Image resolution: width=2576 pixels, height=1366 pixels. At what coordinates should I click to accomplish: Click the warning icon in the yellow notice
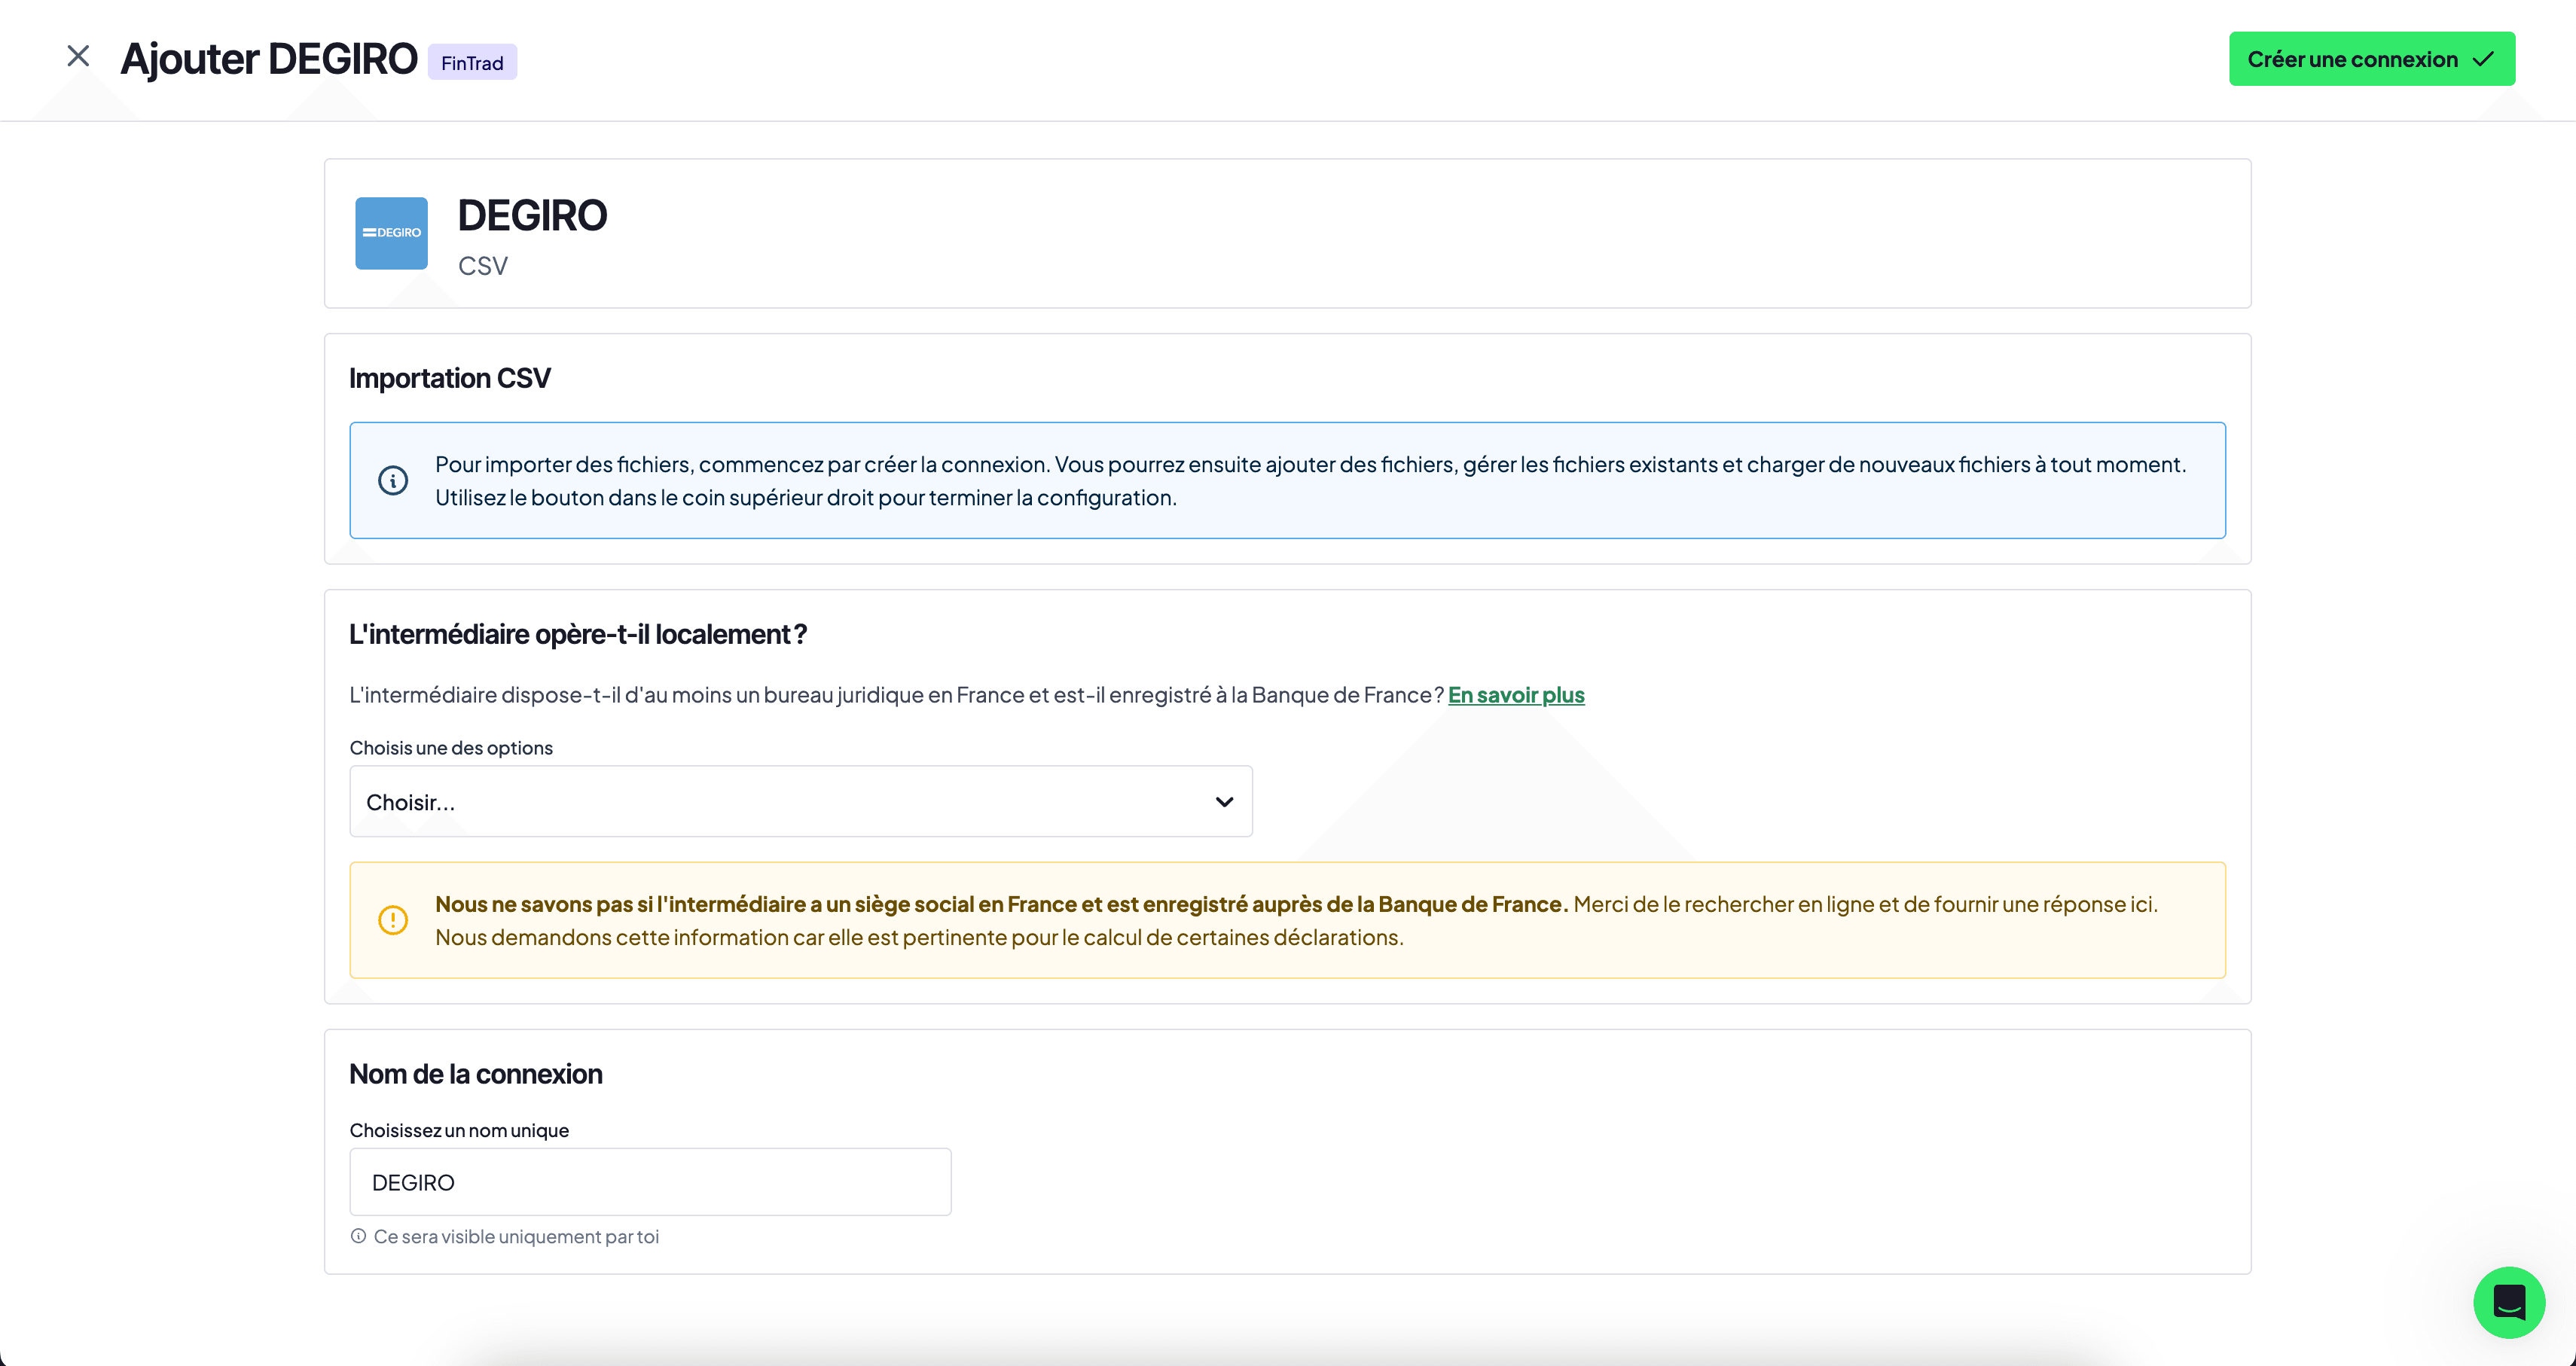(393, 920)
